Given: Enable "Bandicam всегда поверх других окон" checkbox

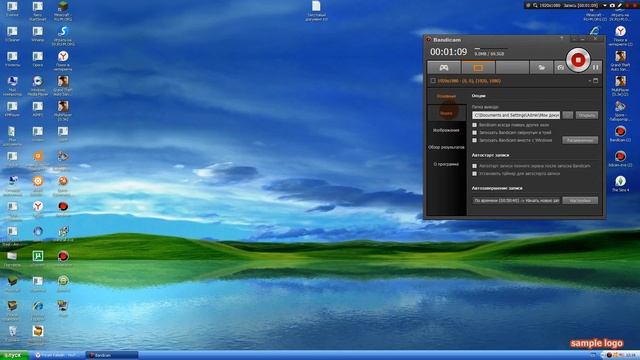Looking at the screenshot, I should 474,125.
